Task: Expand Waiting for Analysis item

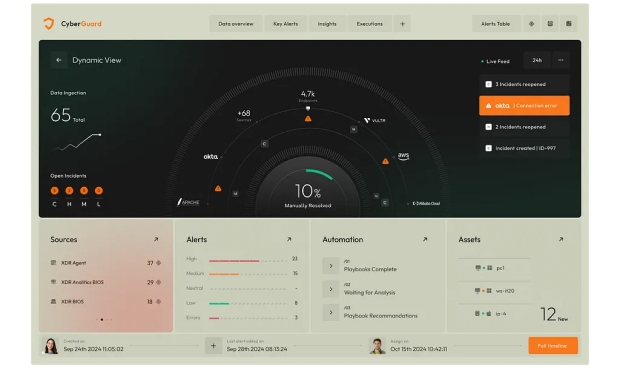Action: pyautogui.click(x=331, y=289)
